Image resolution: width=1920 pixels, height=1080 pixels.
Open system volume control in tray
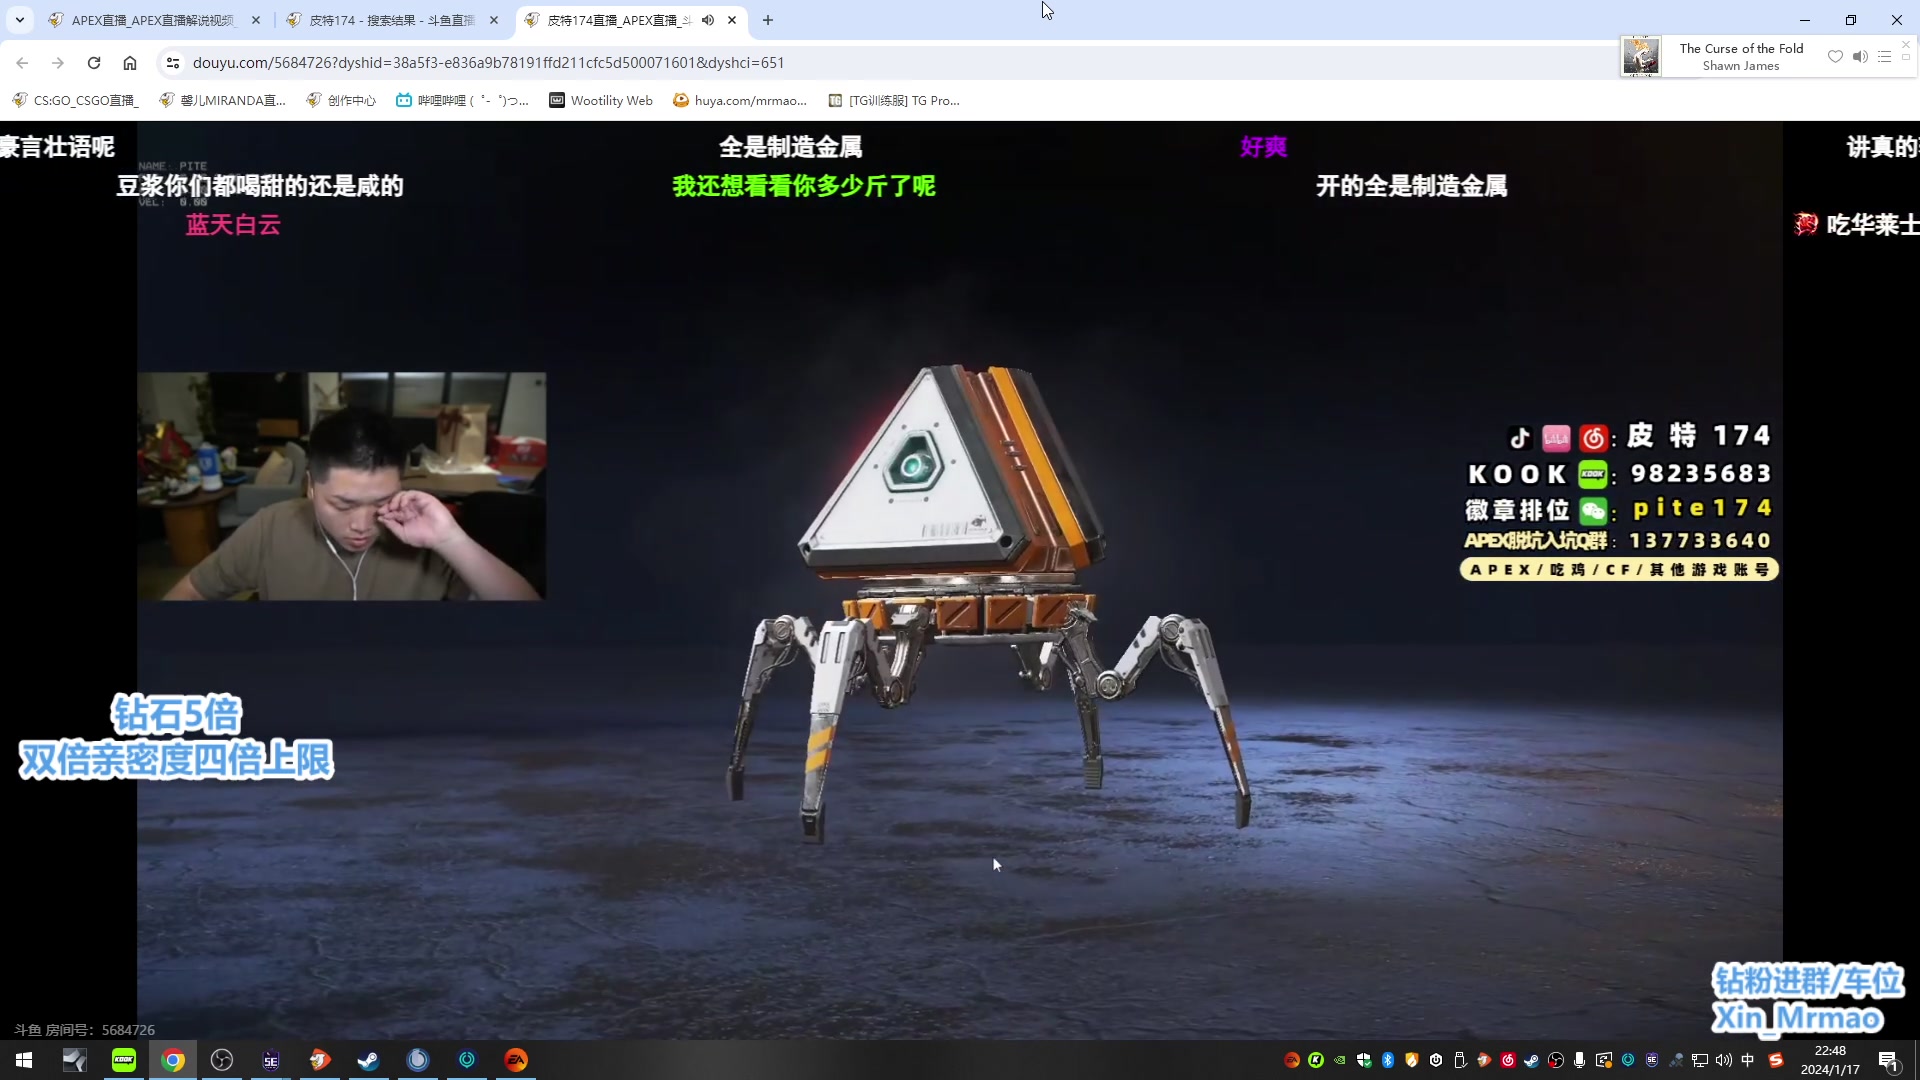tap(1724, 1060)
